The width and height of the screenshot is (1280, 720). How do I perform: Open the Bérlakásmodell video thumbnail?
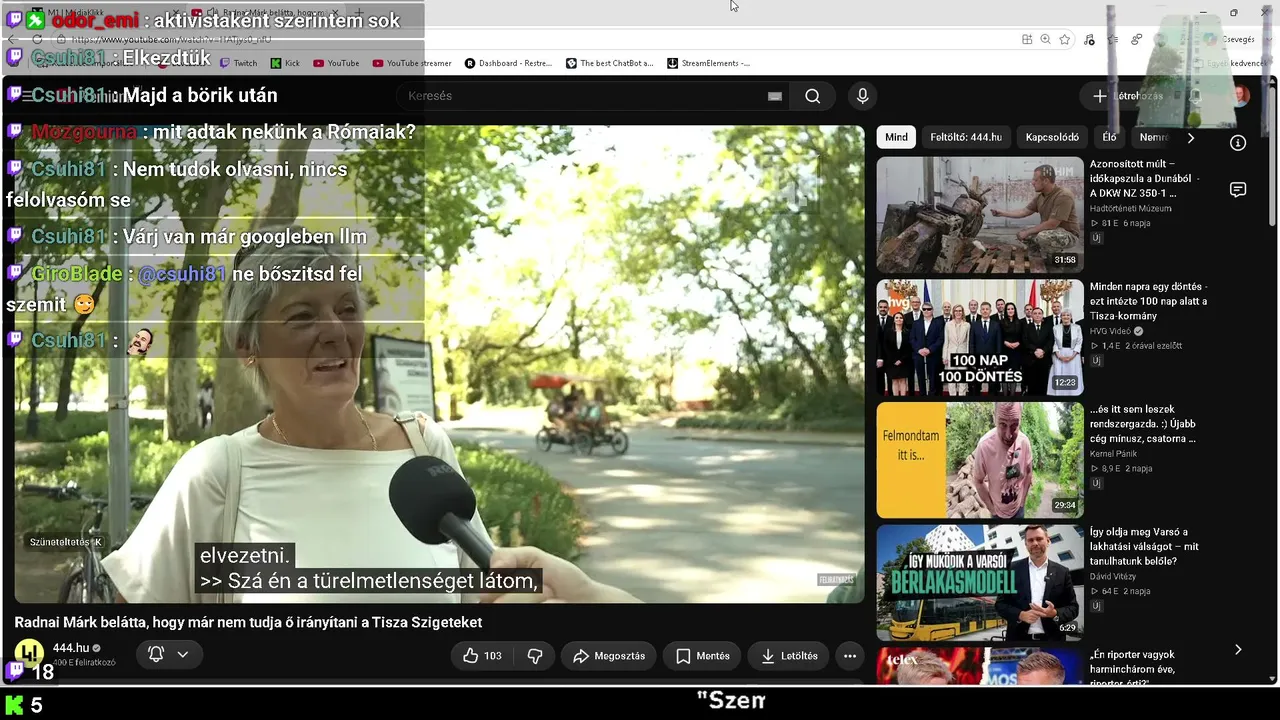[980, 583]
